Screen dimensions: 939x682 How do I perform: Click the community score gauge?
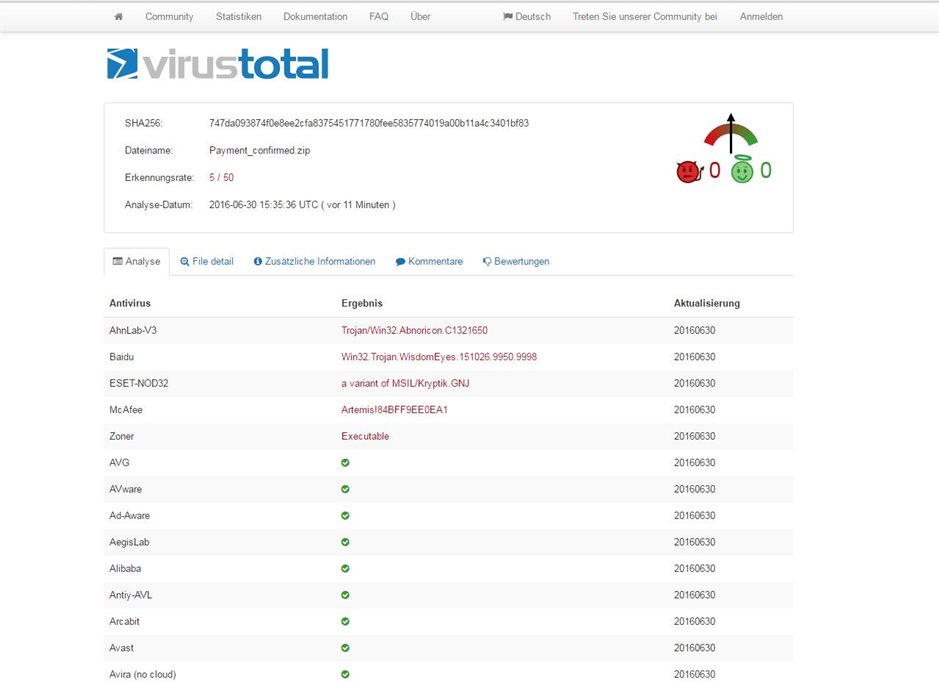click(731, 134)
